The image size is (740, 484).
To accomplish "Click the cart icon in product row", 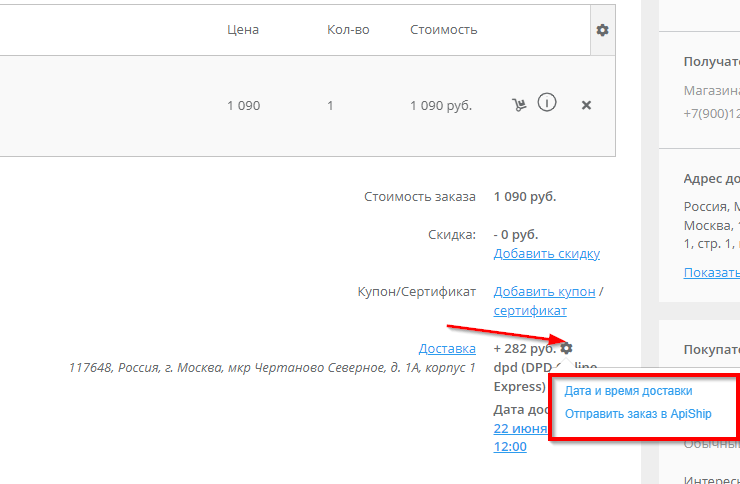I will 519,104.
